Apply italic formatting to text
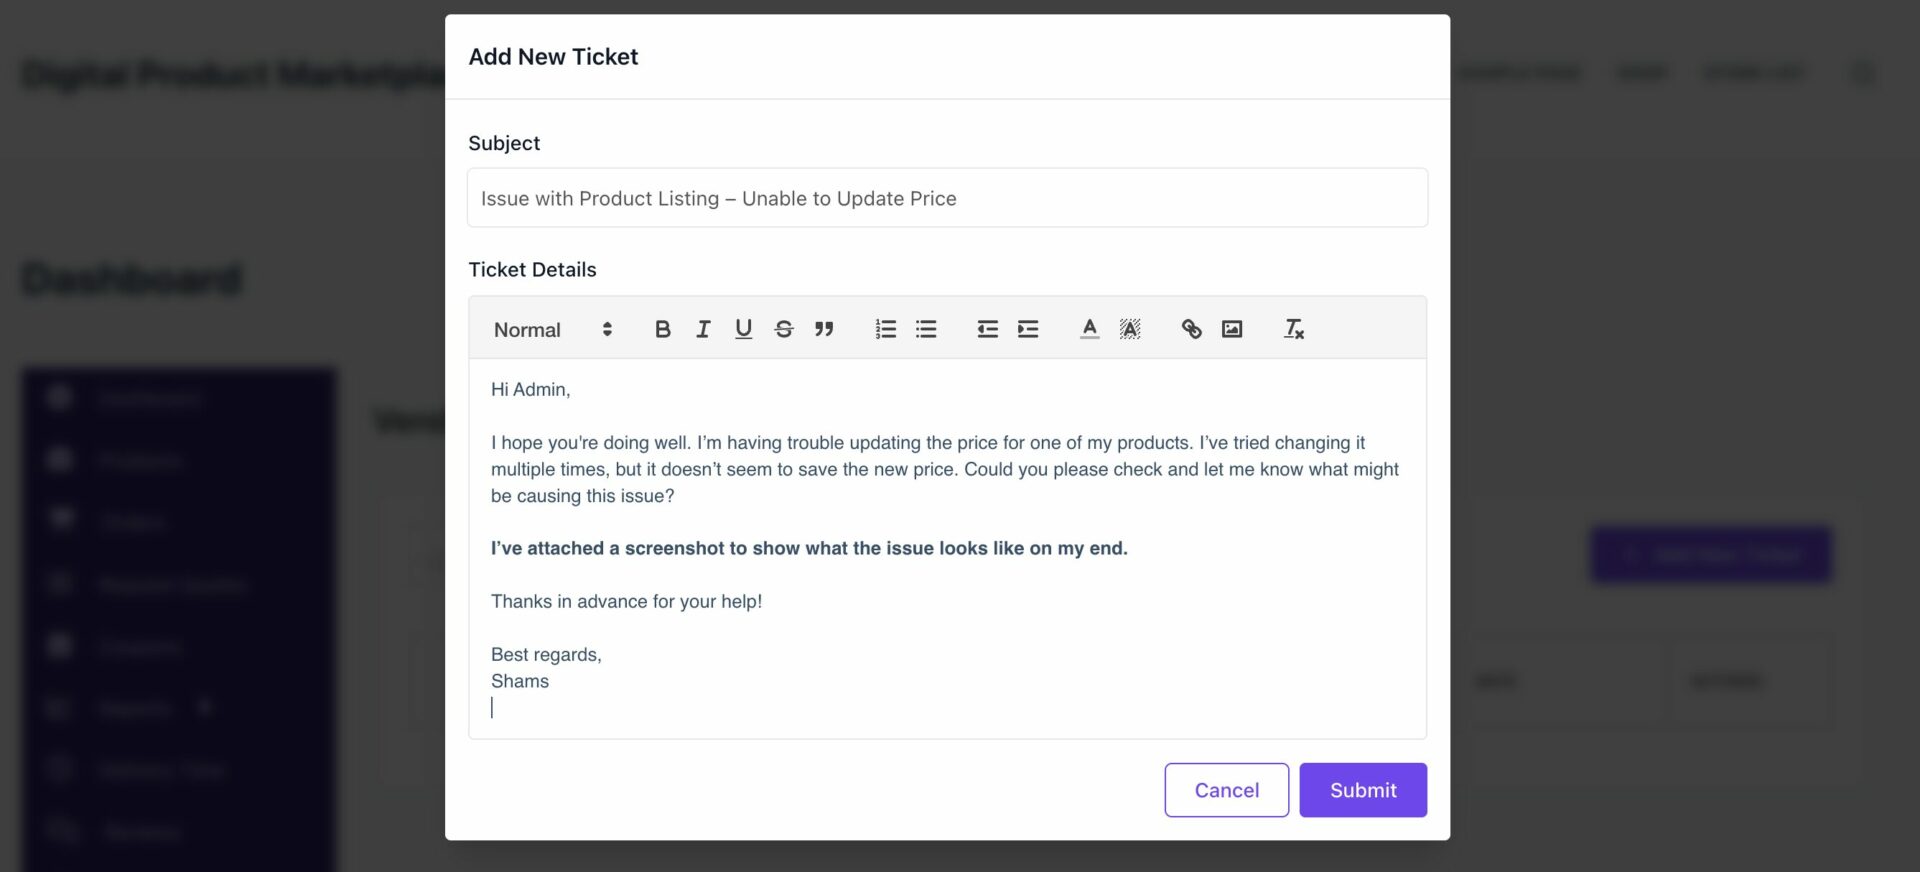1920x872 pixels. tap(703, 329)
